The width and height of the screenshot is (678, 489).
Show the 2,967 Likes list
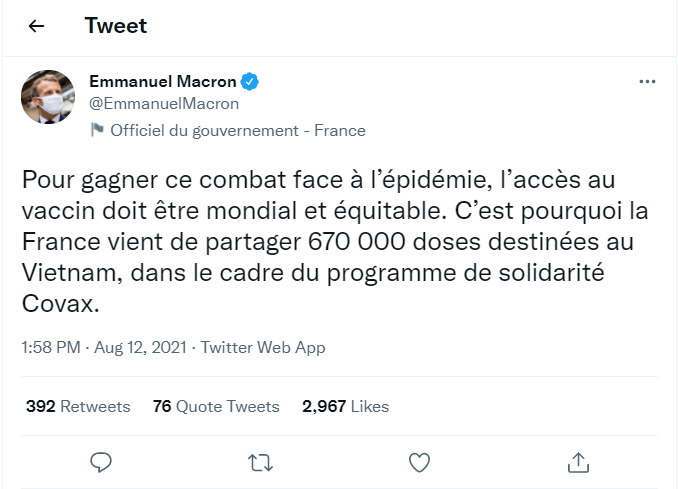pyautogui.click(x=345, y=406)
